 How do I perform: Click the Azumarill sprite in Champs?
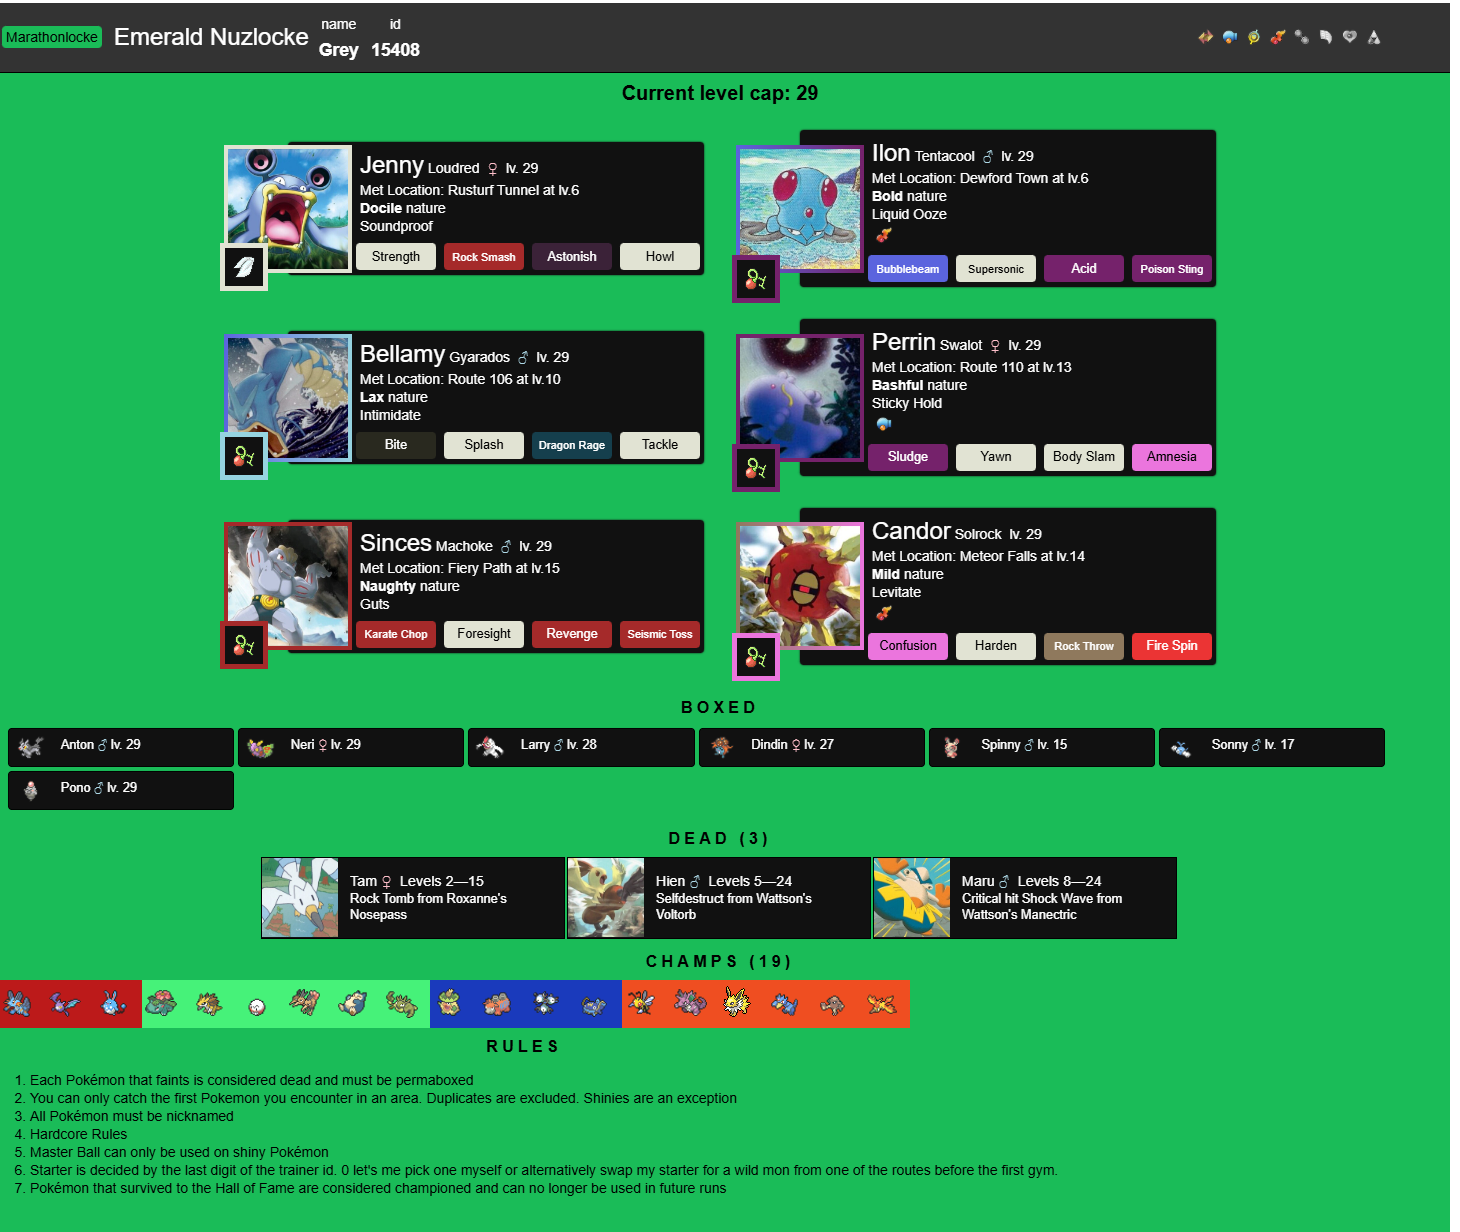click(114, 1003)
